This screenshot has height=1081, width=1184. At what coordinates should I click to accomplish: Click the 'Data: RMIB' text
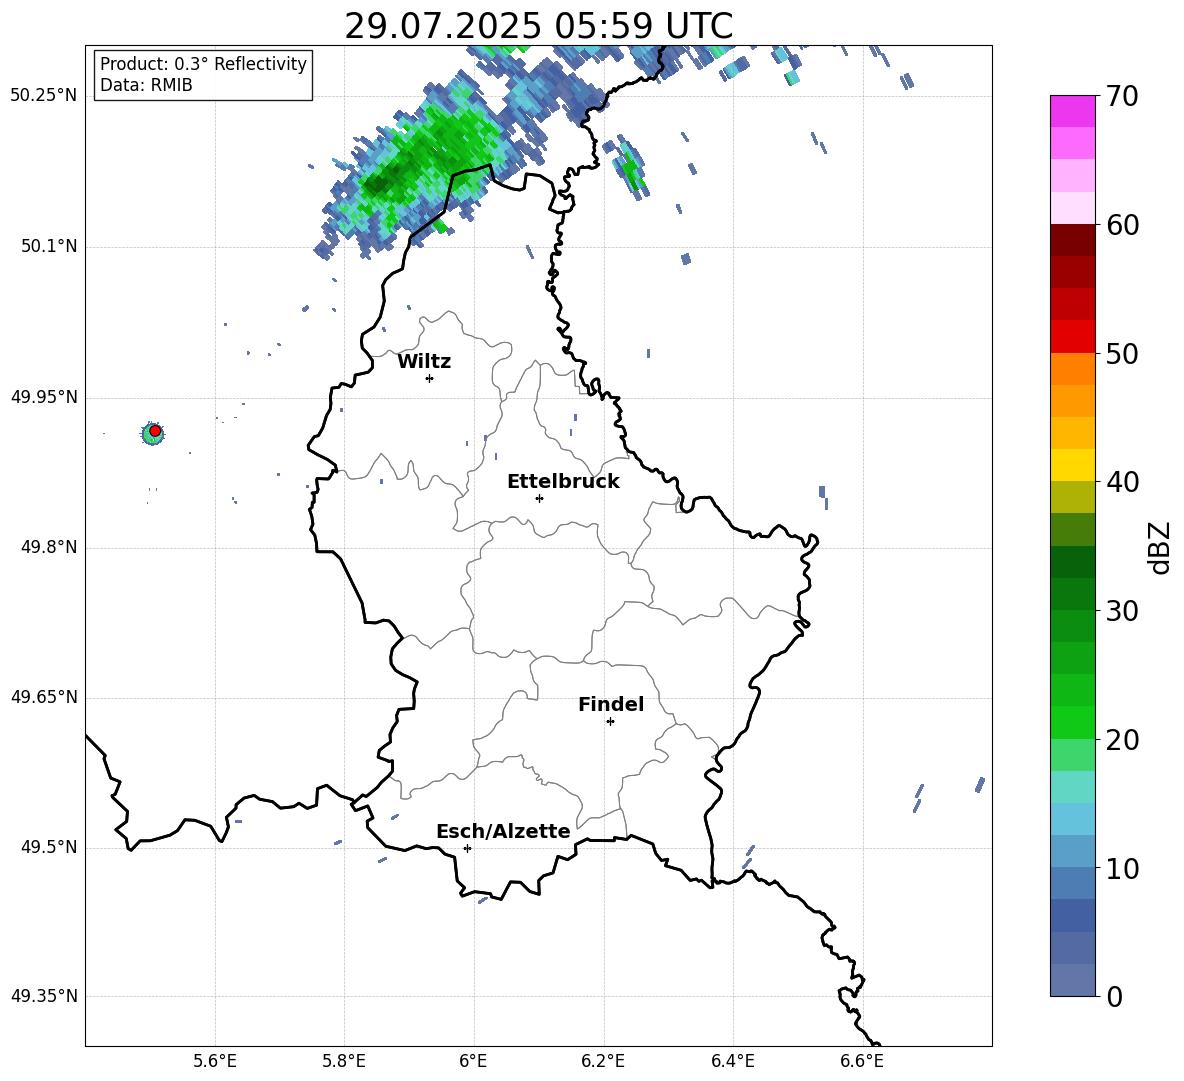(146, 85)
